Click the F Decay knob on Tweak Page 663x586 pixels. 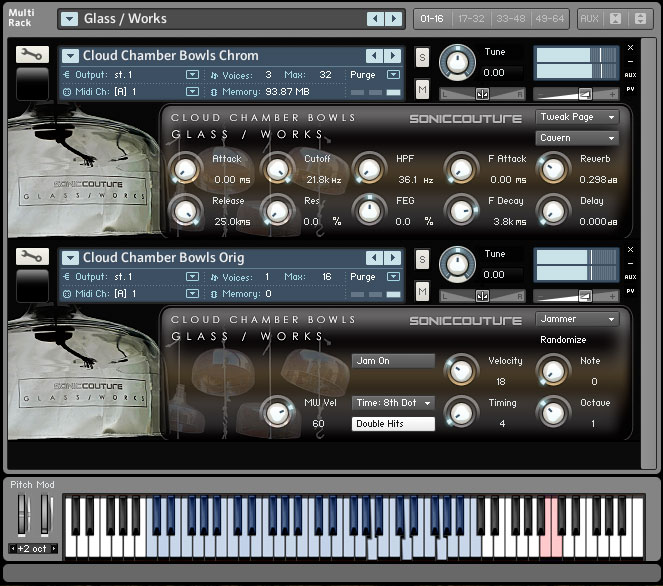461,211
